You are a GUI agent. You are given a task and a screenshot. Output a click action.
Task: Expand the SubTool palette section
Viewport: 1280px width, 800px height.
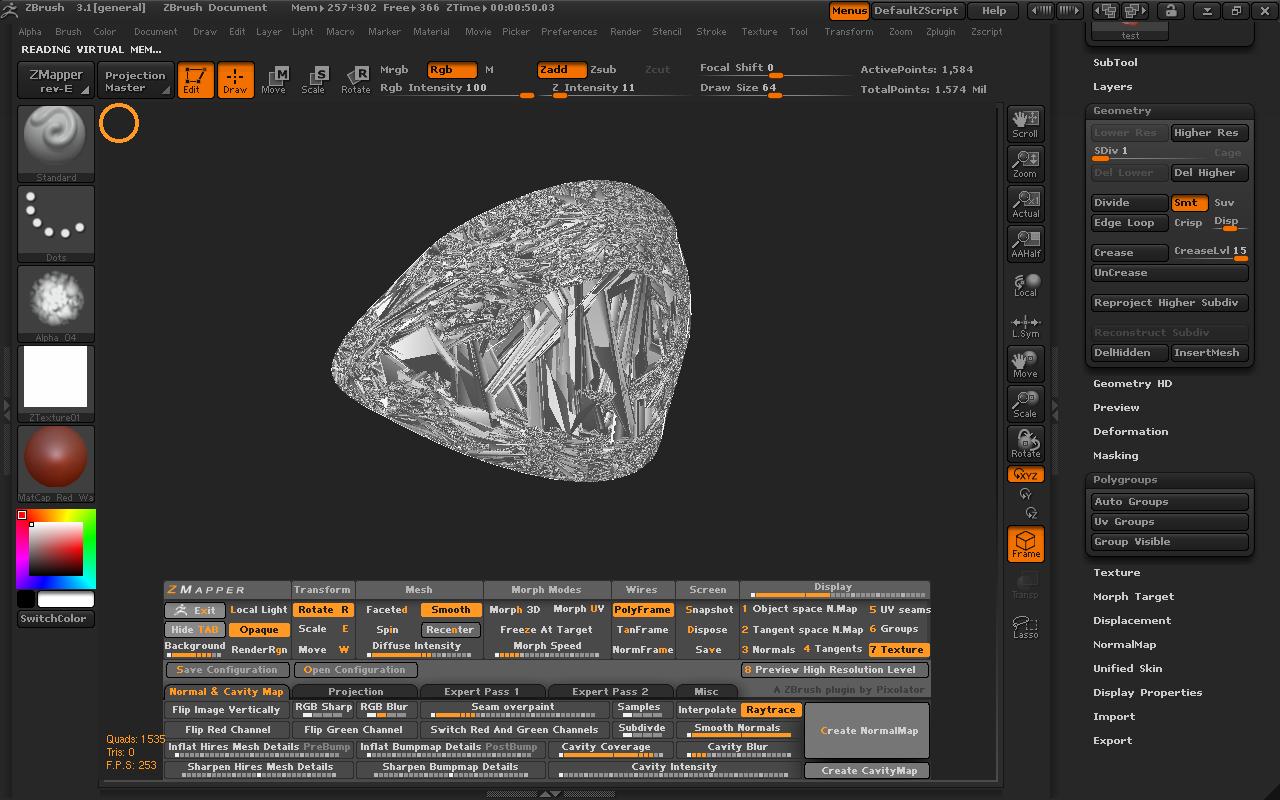(x=1115, y=62)
